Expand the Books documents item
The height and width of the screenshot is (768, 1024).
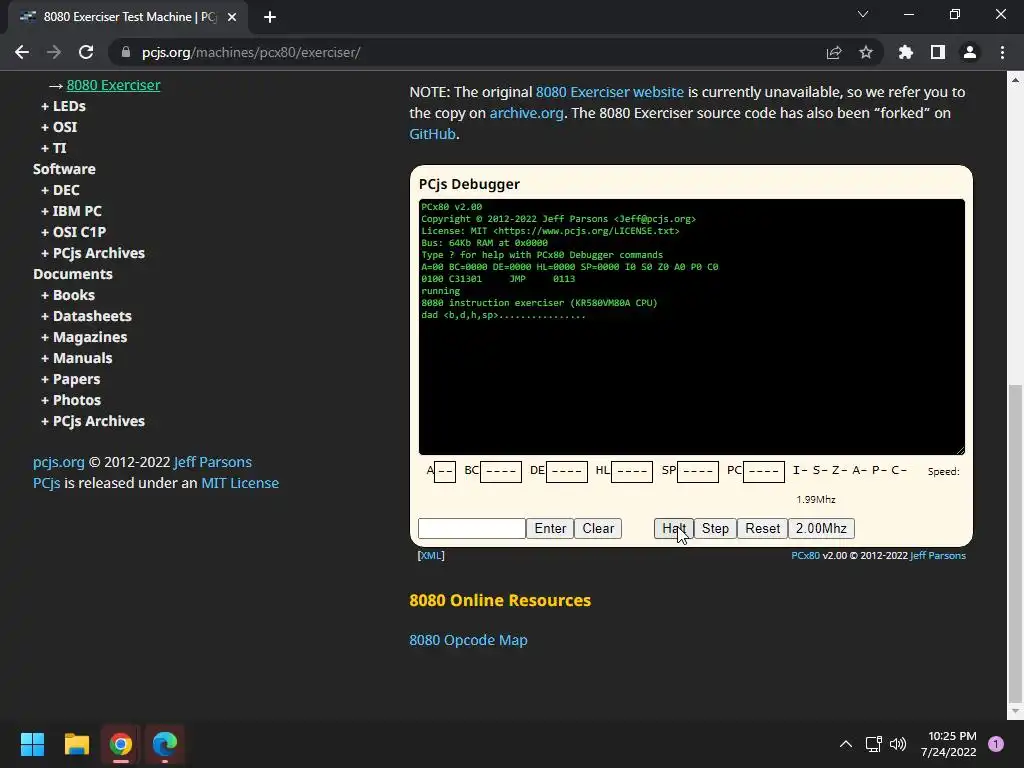coord(68,295)
